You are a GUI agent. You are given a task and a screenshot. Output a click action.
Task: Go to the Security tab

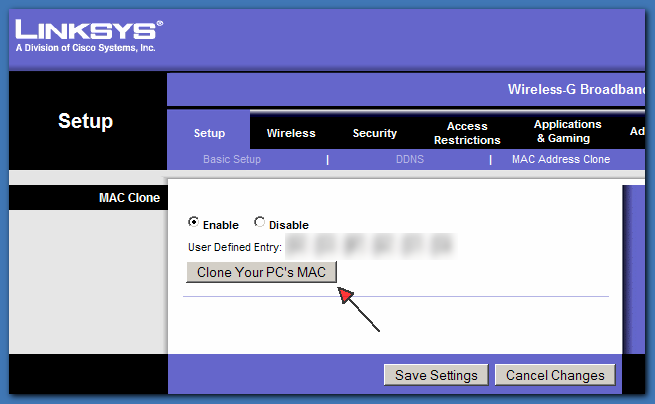pyautogui.click(x=375, y=133)
